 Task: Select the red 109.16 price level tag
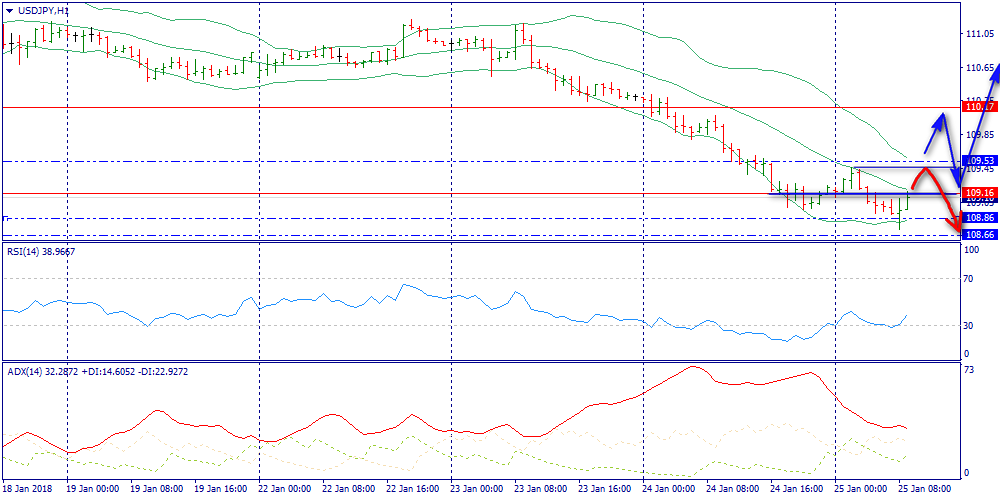pyautogui.click(x=979, y=193)
